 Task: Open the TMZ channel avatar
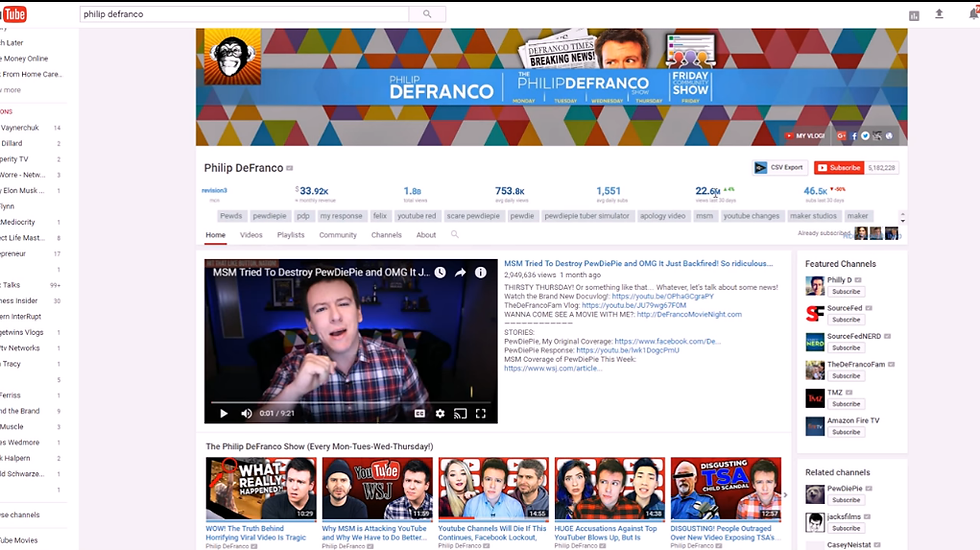815,398
